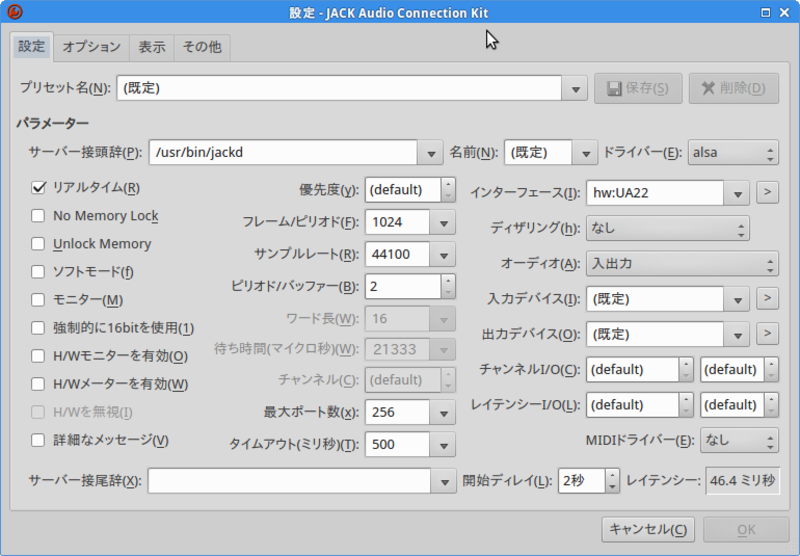Viewport: 800px width, 556px height.
Task: Click the 削除(D) delete preset button
Action: click(734, 88)
